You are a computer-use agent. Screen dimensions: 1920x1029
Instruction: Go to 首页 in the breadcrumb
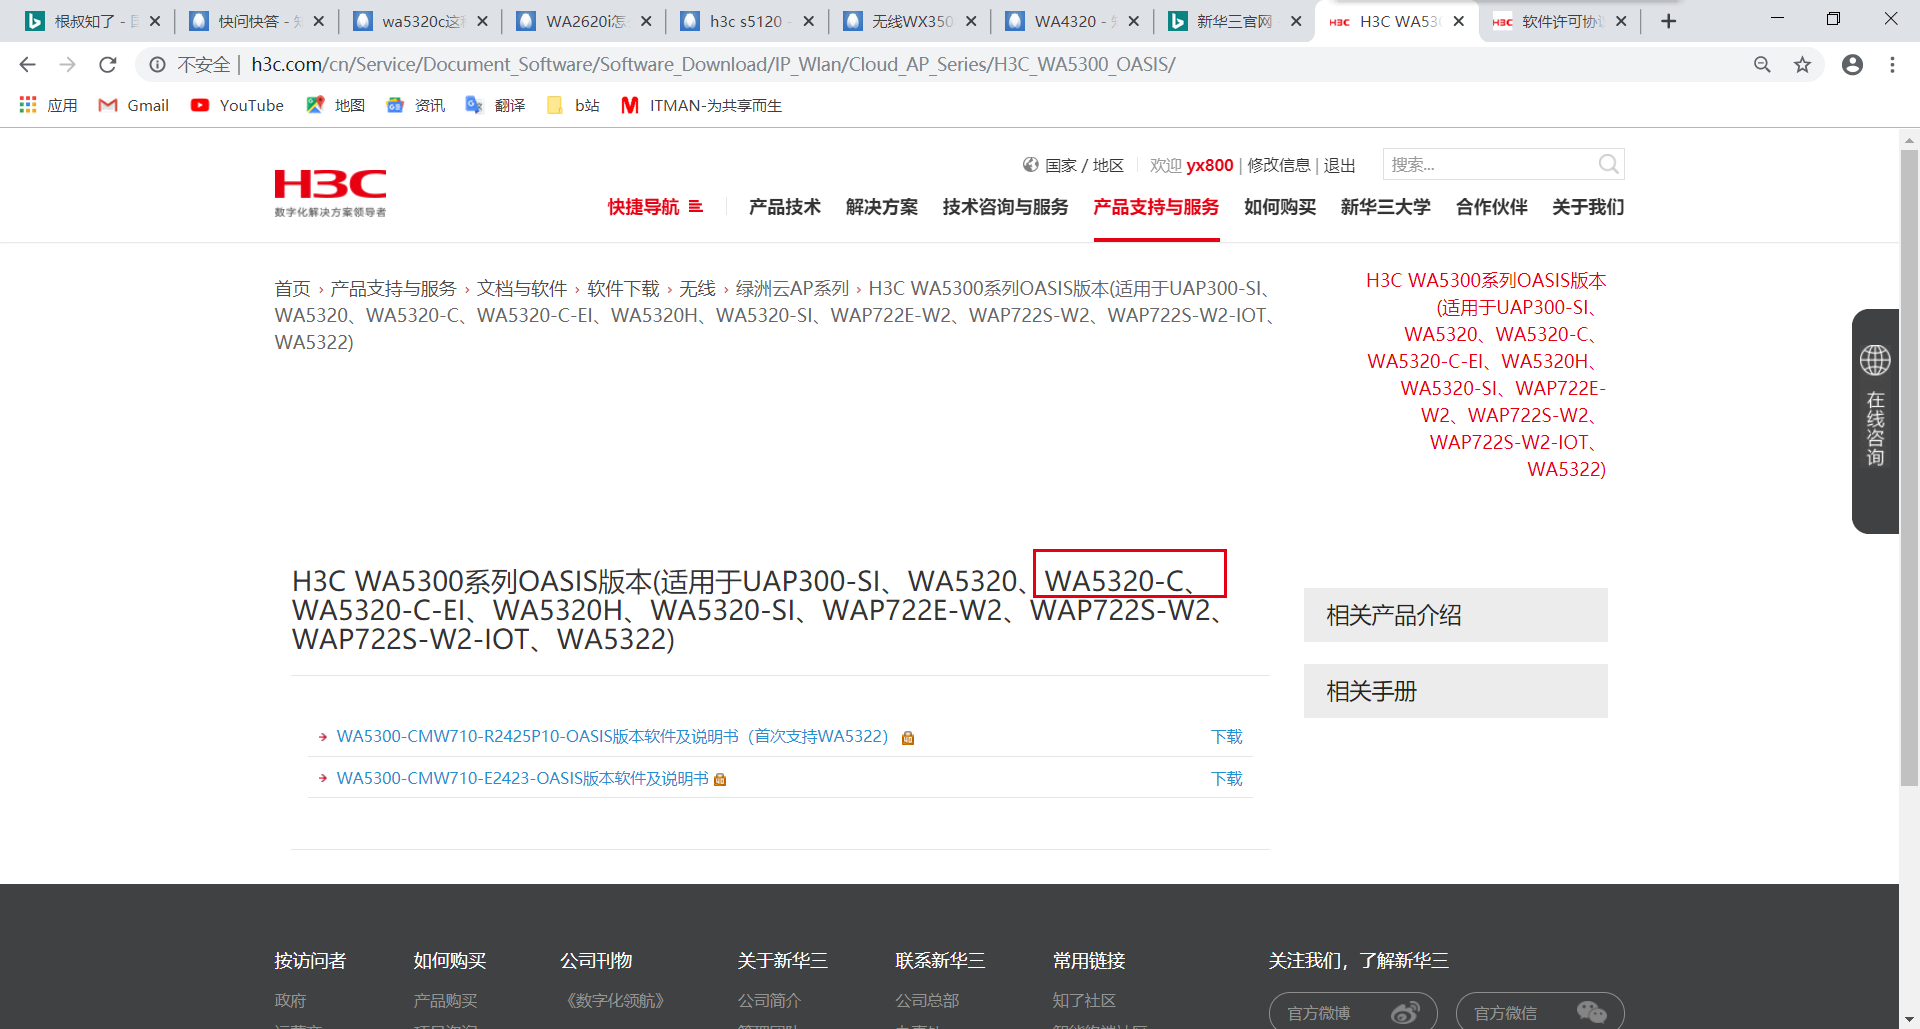click(292, 289)
